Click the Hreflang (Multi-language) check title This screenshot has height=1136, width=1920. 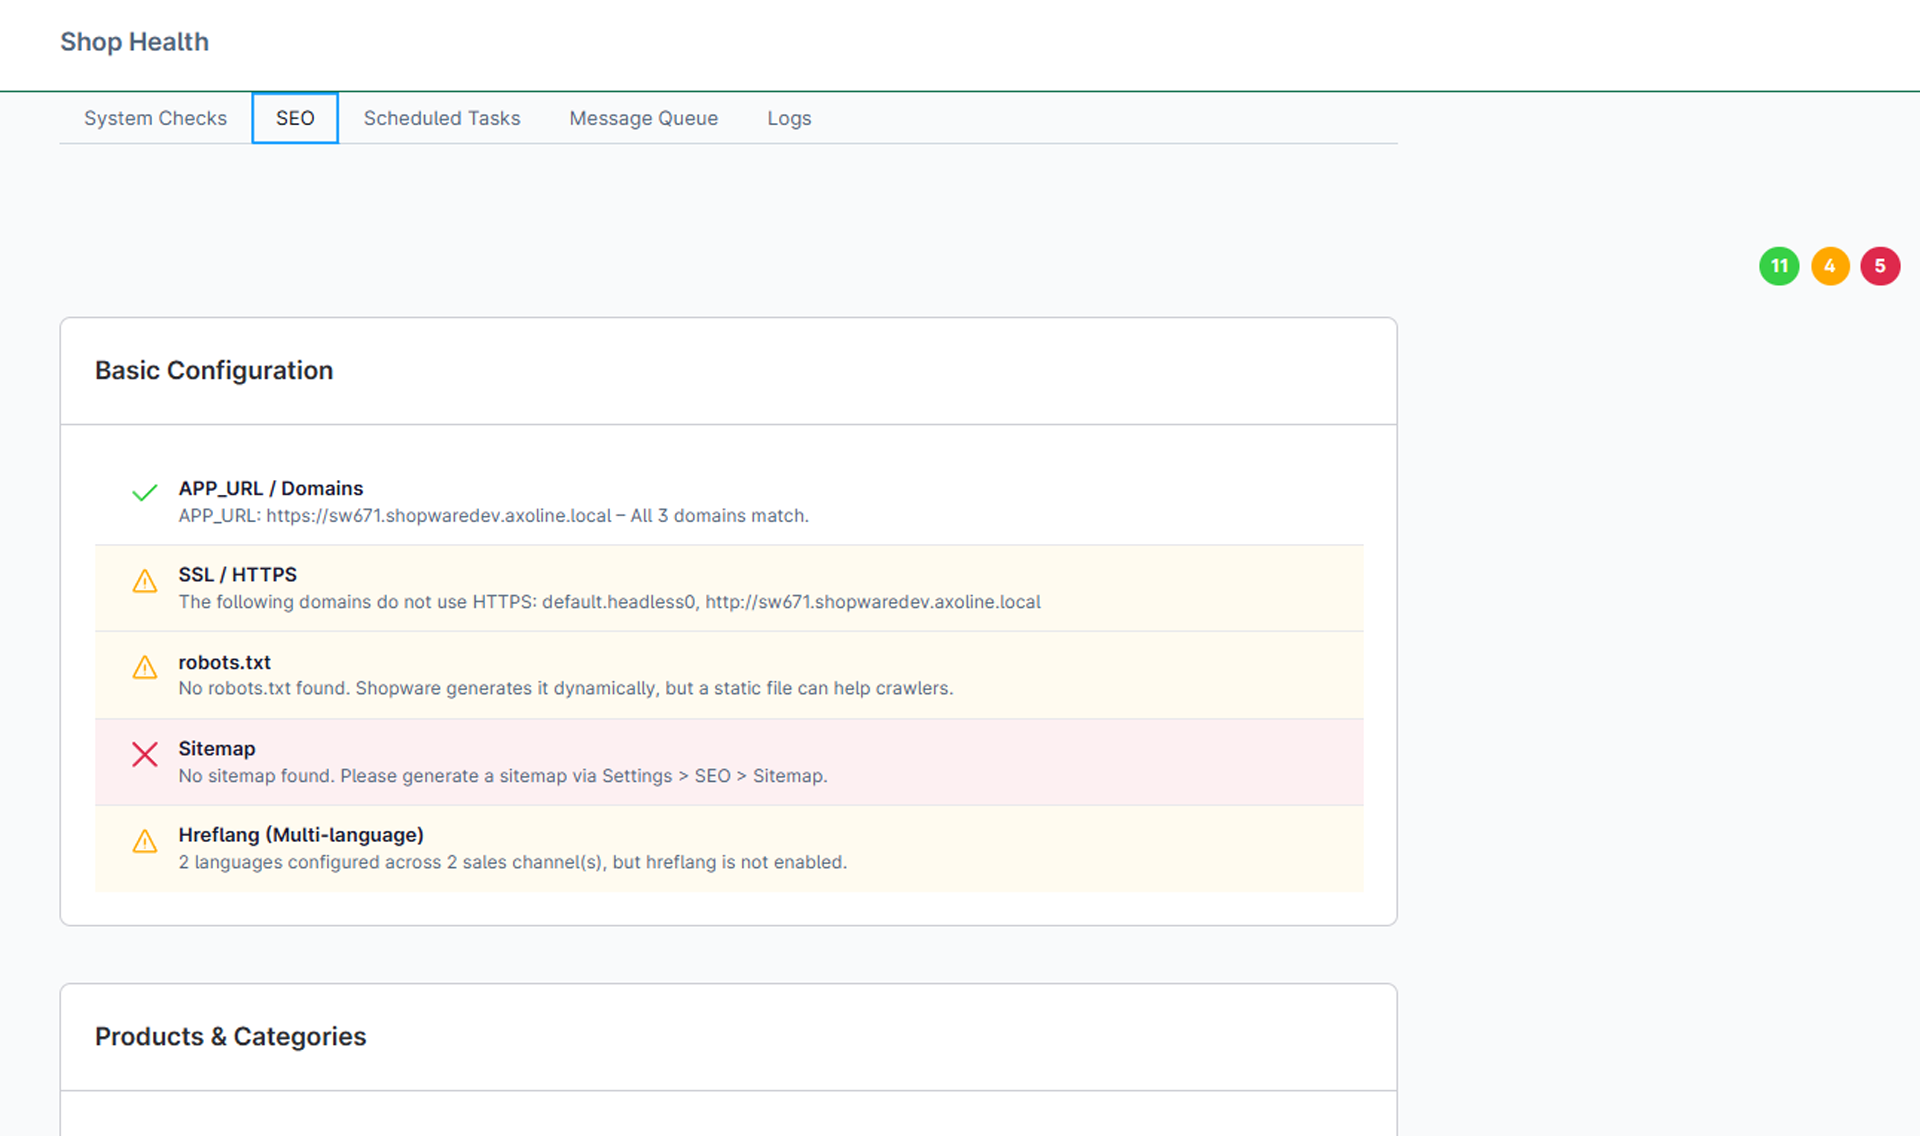pos(301,835)
